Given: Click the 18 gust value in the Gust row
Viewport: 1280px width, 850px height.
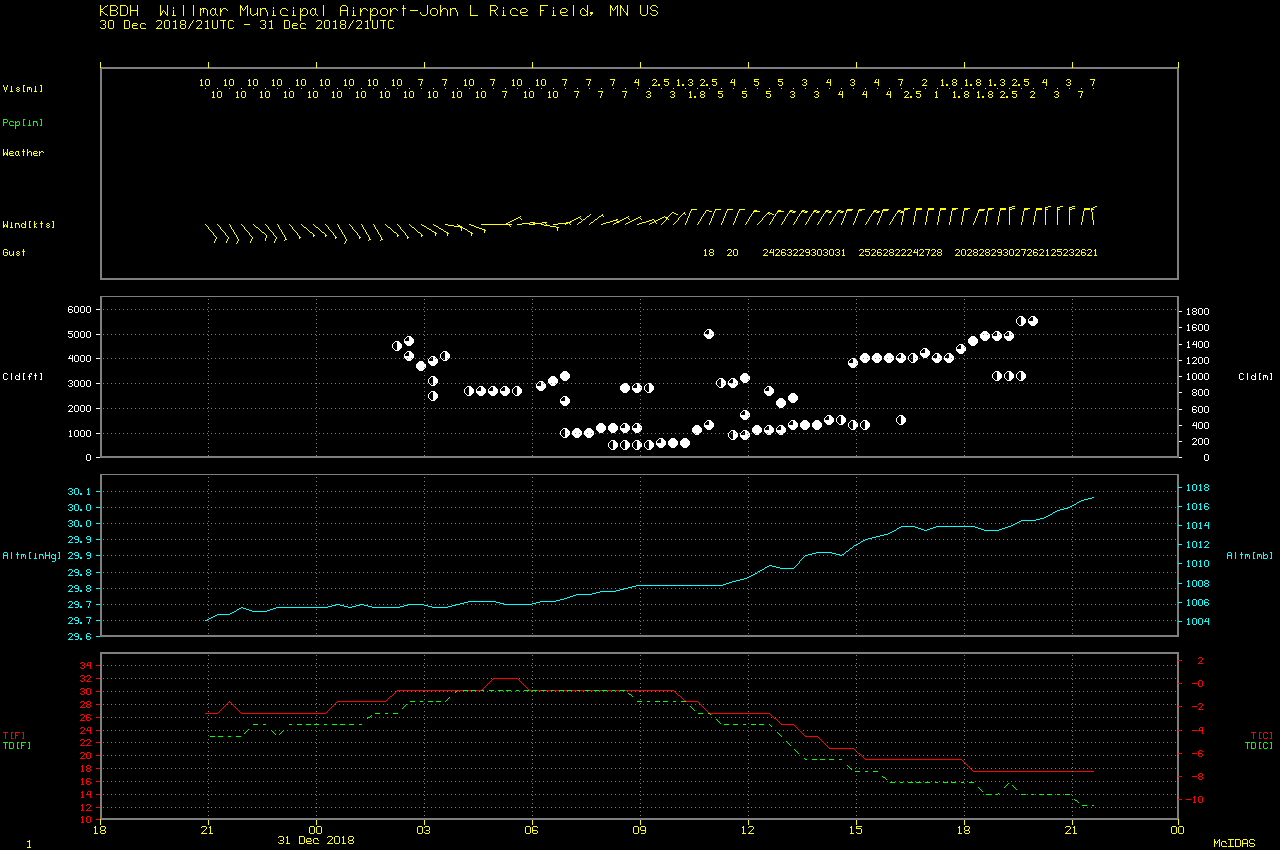Looking at the screenshot, I should (708, 253).
